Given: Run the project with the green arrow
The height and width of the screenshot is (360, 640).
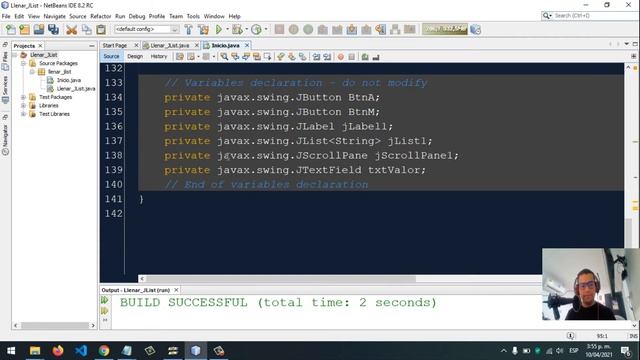Looking at the screenshot, I should [219, 29].
